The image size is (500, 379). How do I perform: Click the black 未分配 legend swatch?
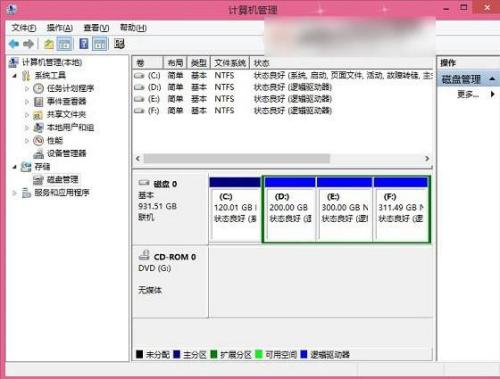pos(139,354)
